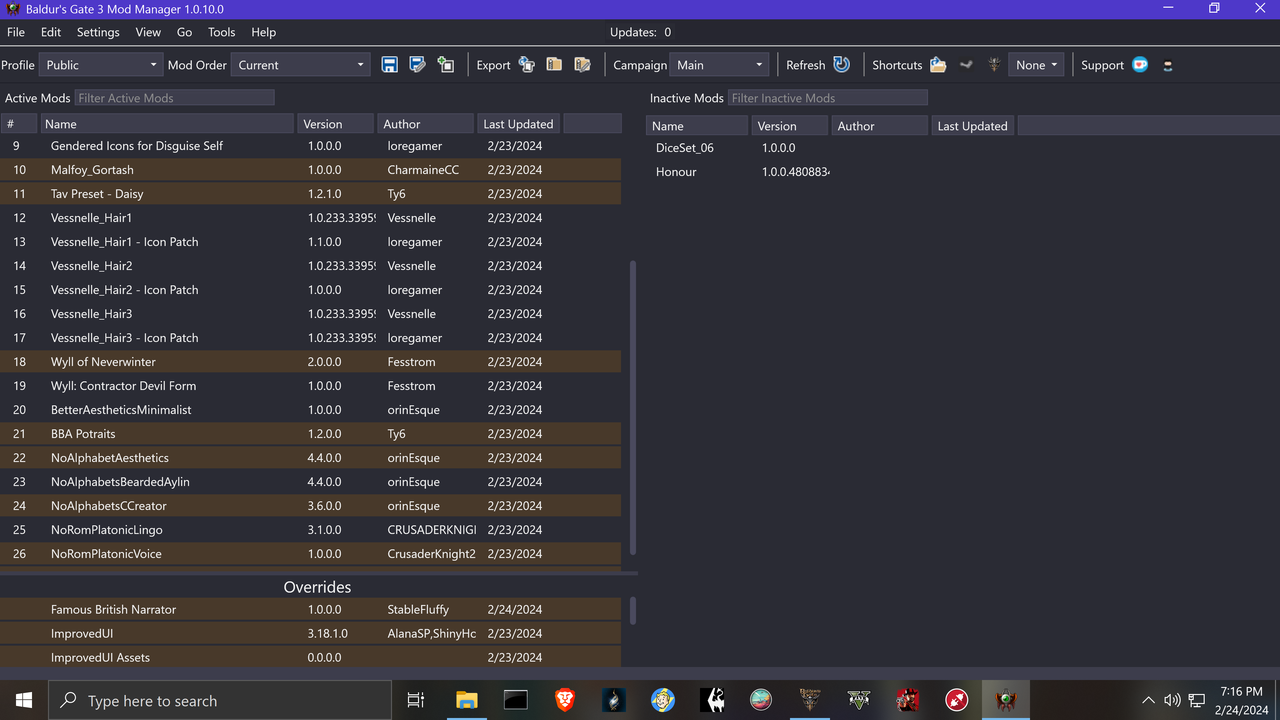Select the NoAlphabetAesthetics mod

pyautogui.click(x=310, y=458)
